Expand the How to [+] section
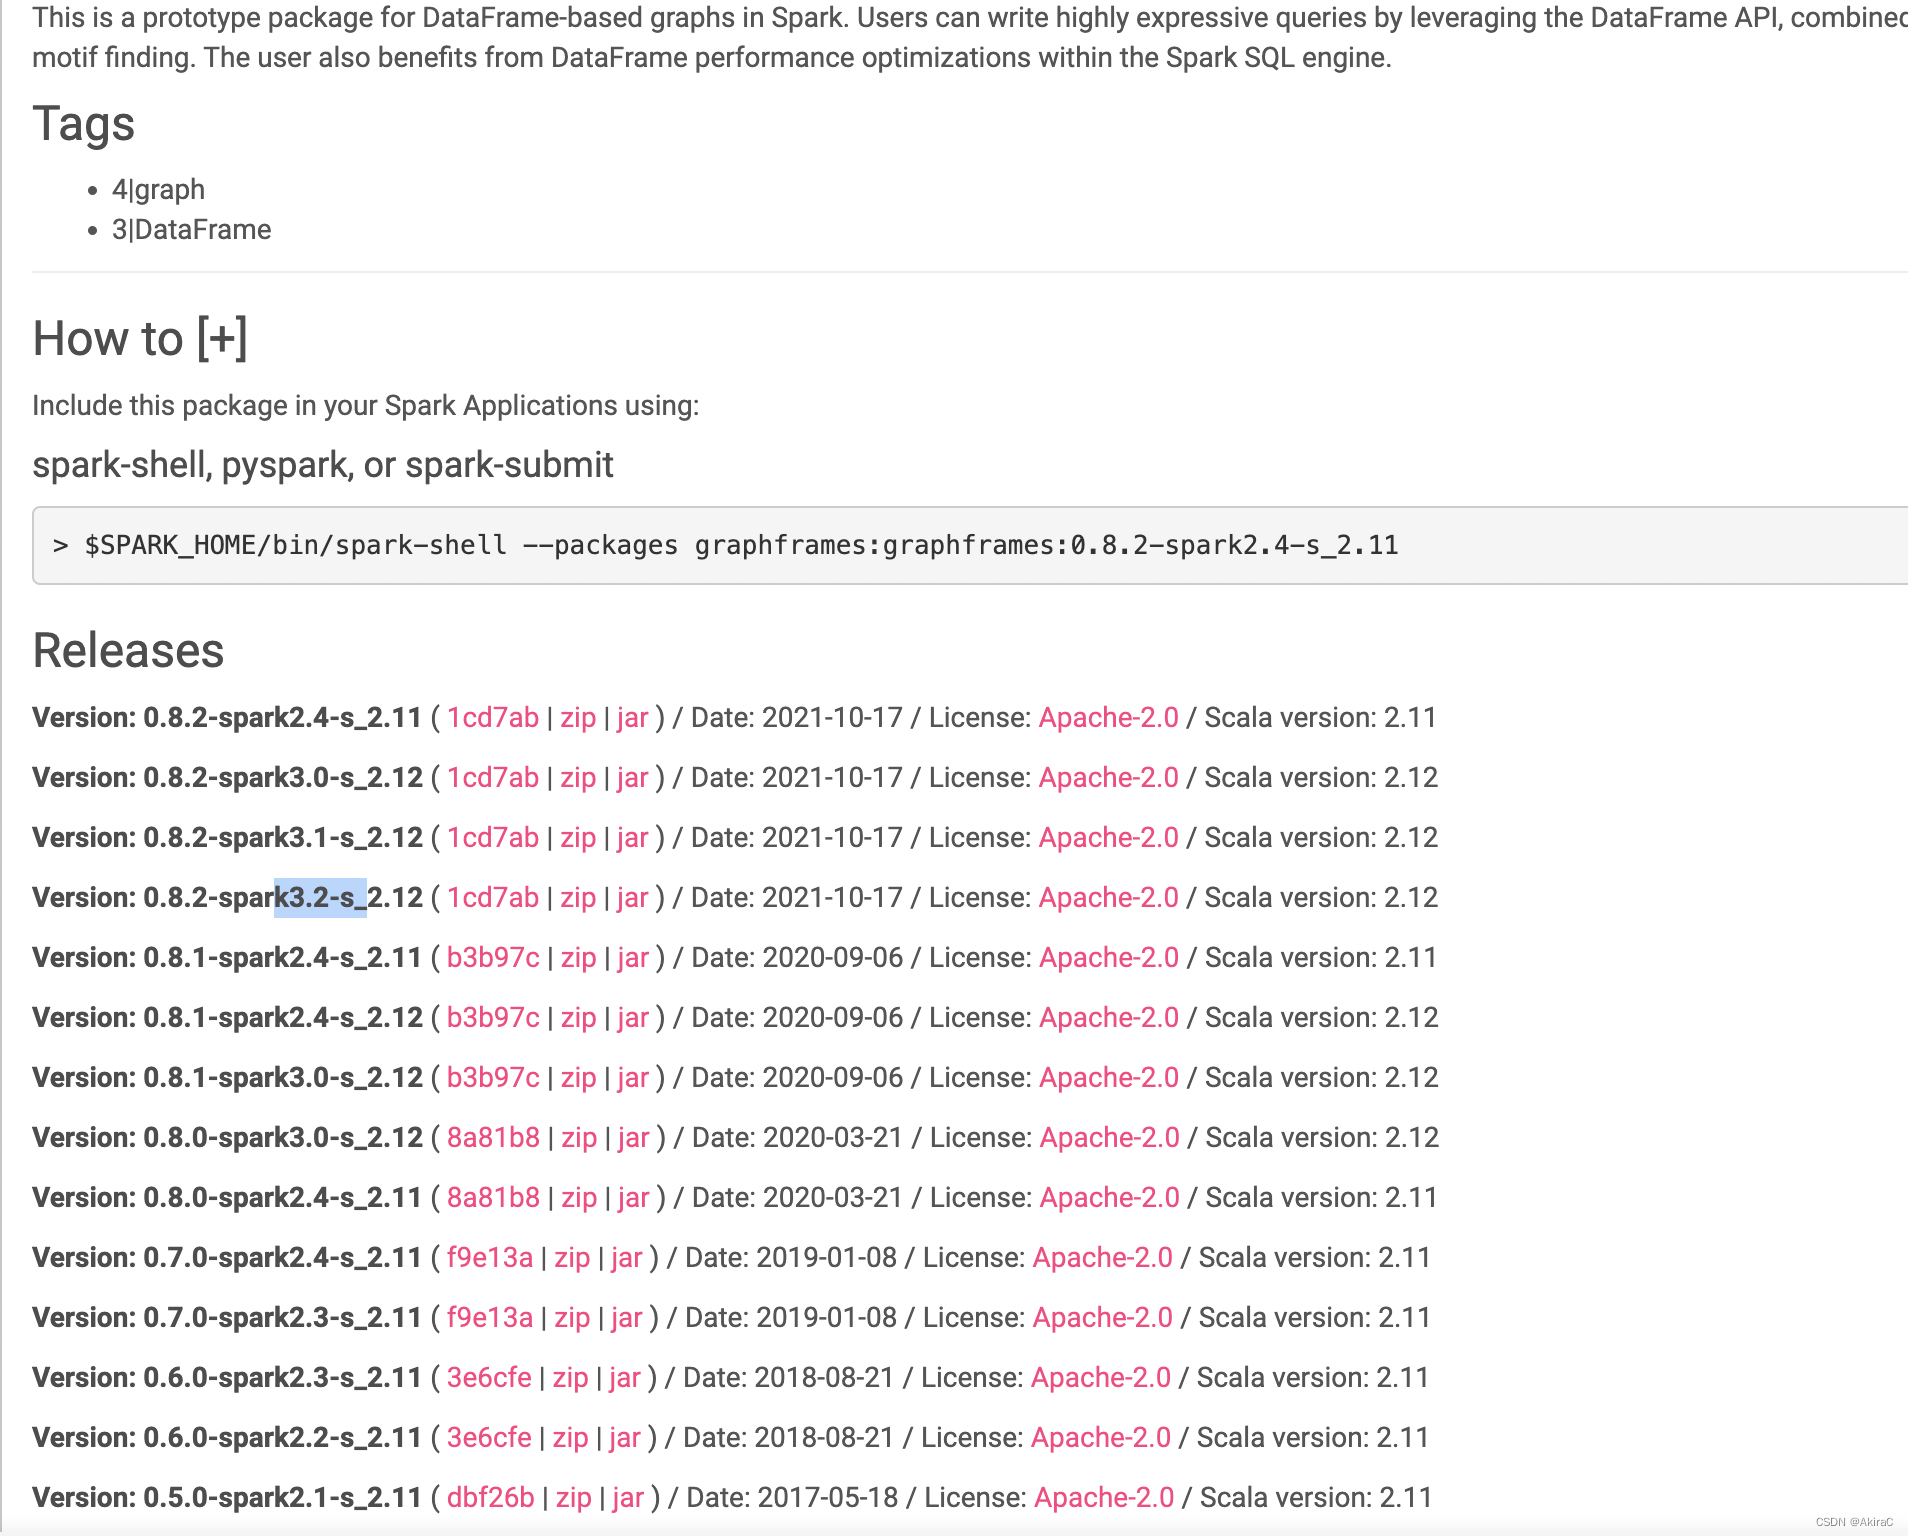Viewport: 1908px width, 1536px height. click(x=222, y=338)
